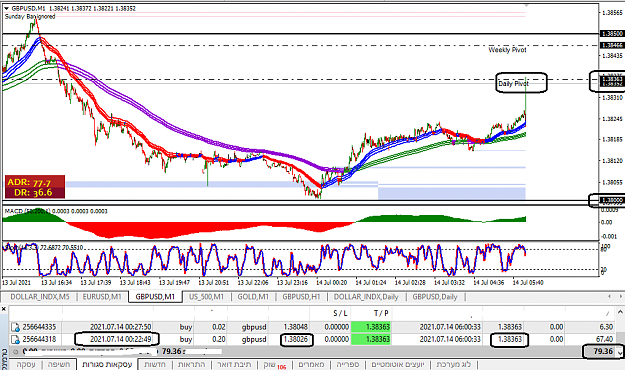
Task: Click the Weekly Pivot label on chart
Action: coord(507,50)
